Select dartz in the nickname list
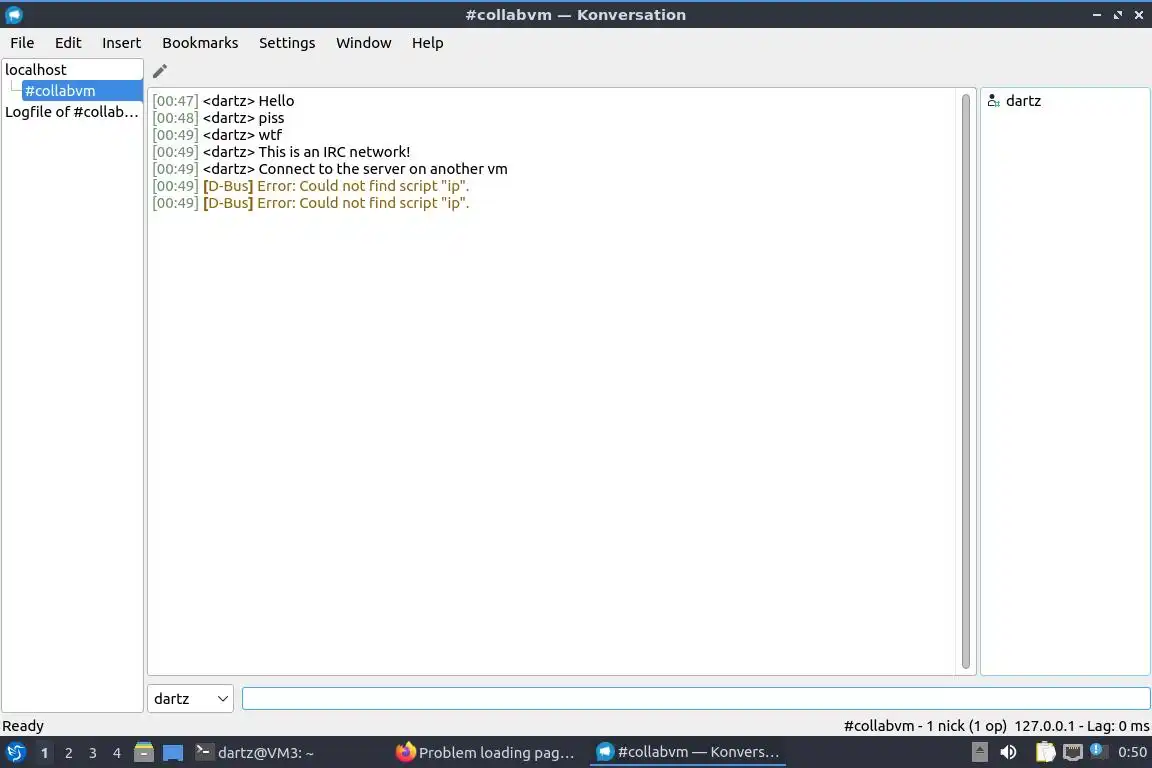The width and height of the screenshot is (1152, 768). 1023,101
